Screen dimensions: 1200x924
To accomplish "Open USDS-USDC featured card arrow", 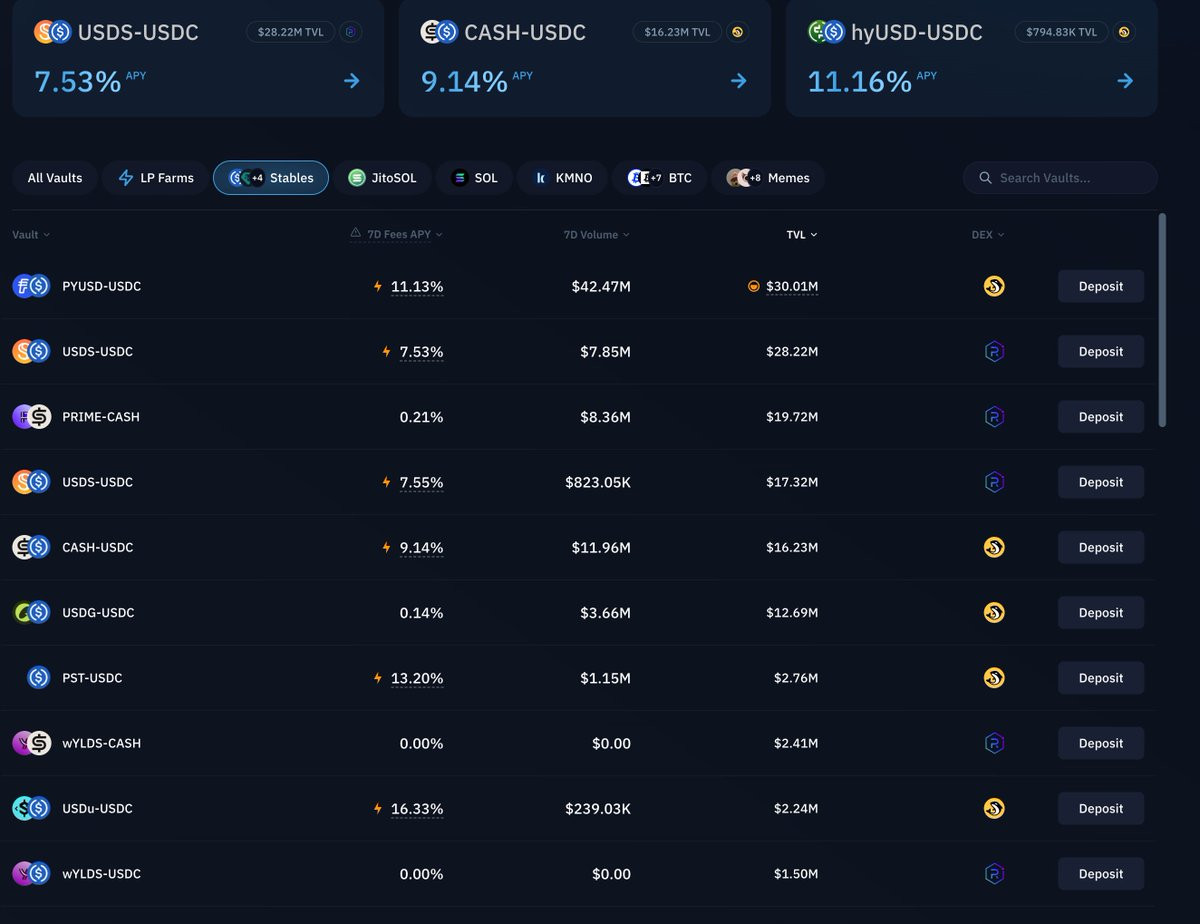I will (x=352, y=81).
